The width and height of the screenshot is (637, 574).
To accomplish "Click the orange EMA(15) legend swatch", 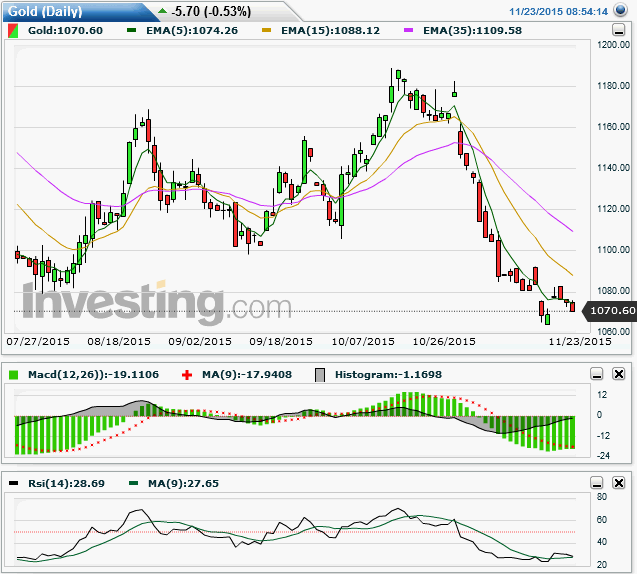I will tap(266, 30).
